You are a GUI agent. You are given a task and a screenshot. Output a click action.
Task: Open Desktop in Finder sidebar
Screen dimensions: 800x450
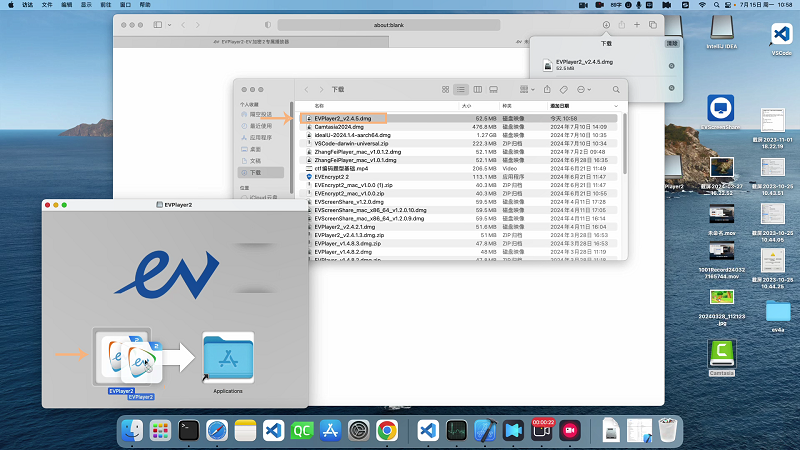261,149
